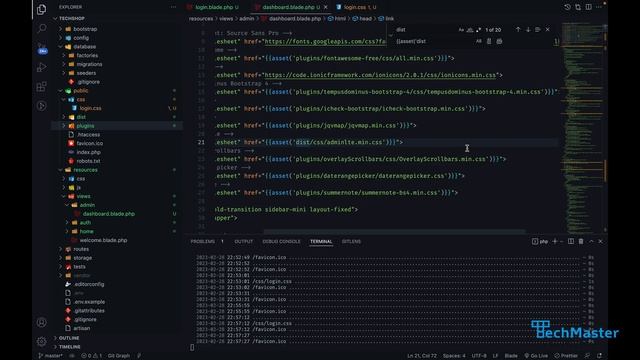Close the find widget
The height and width of the screenshot is (360, 640).
548,29
